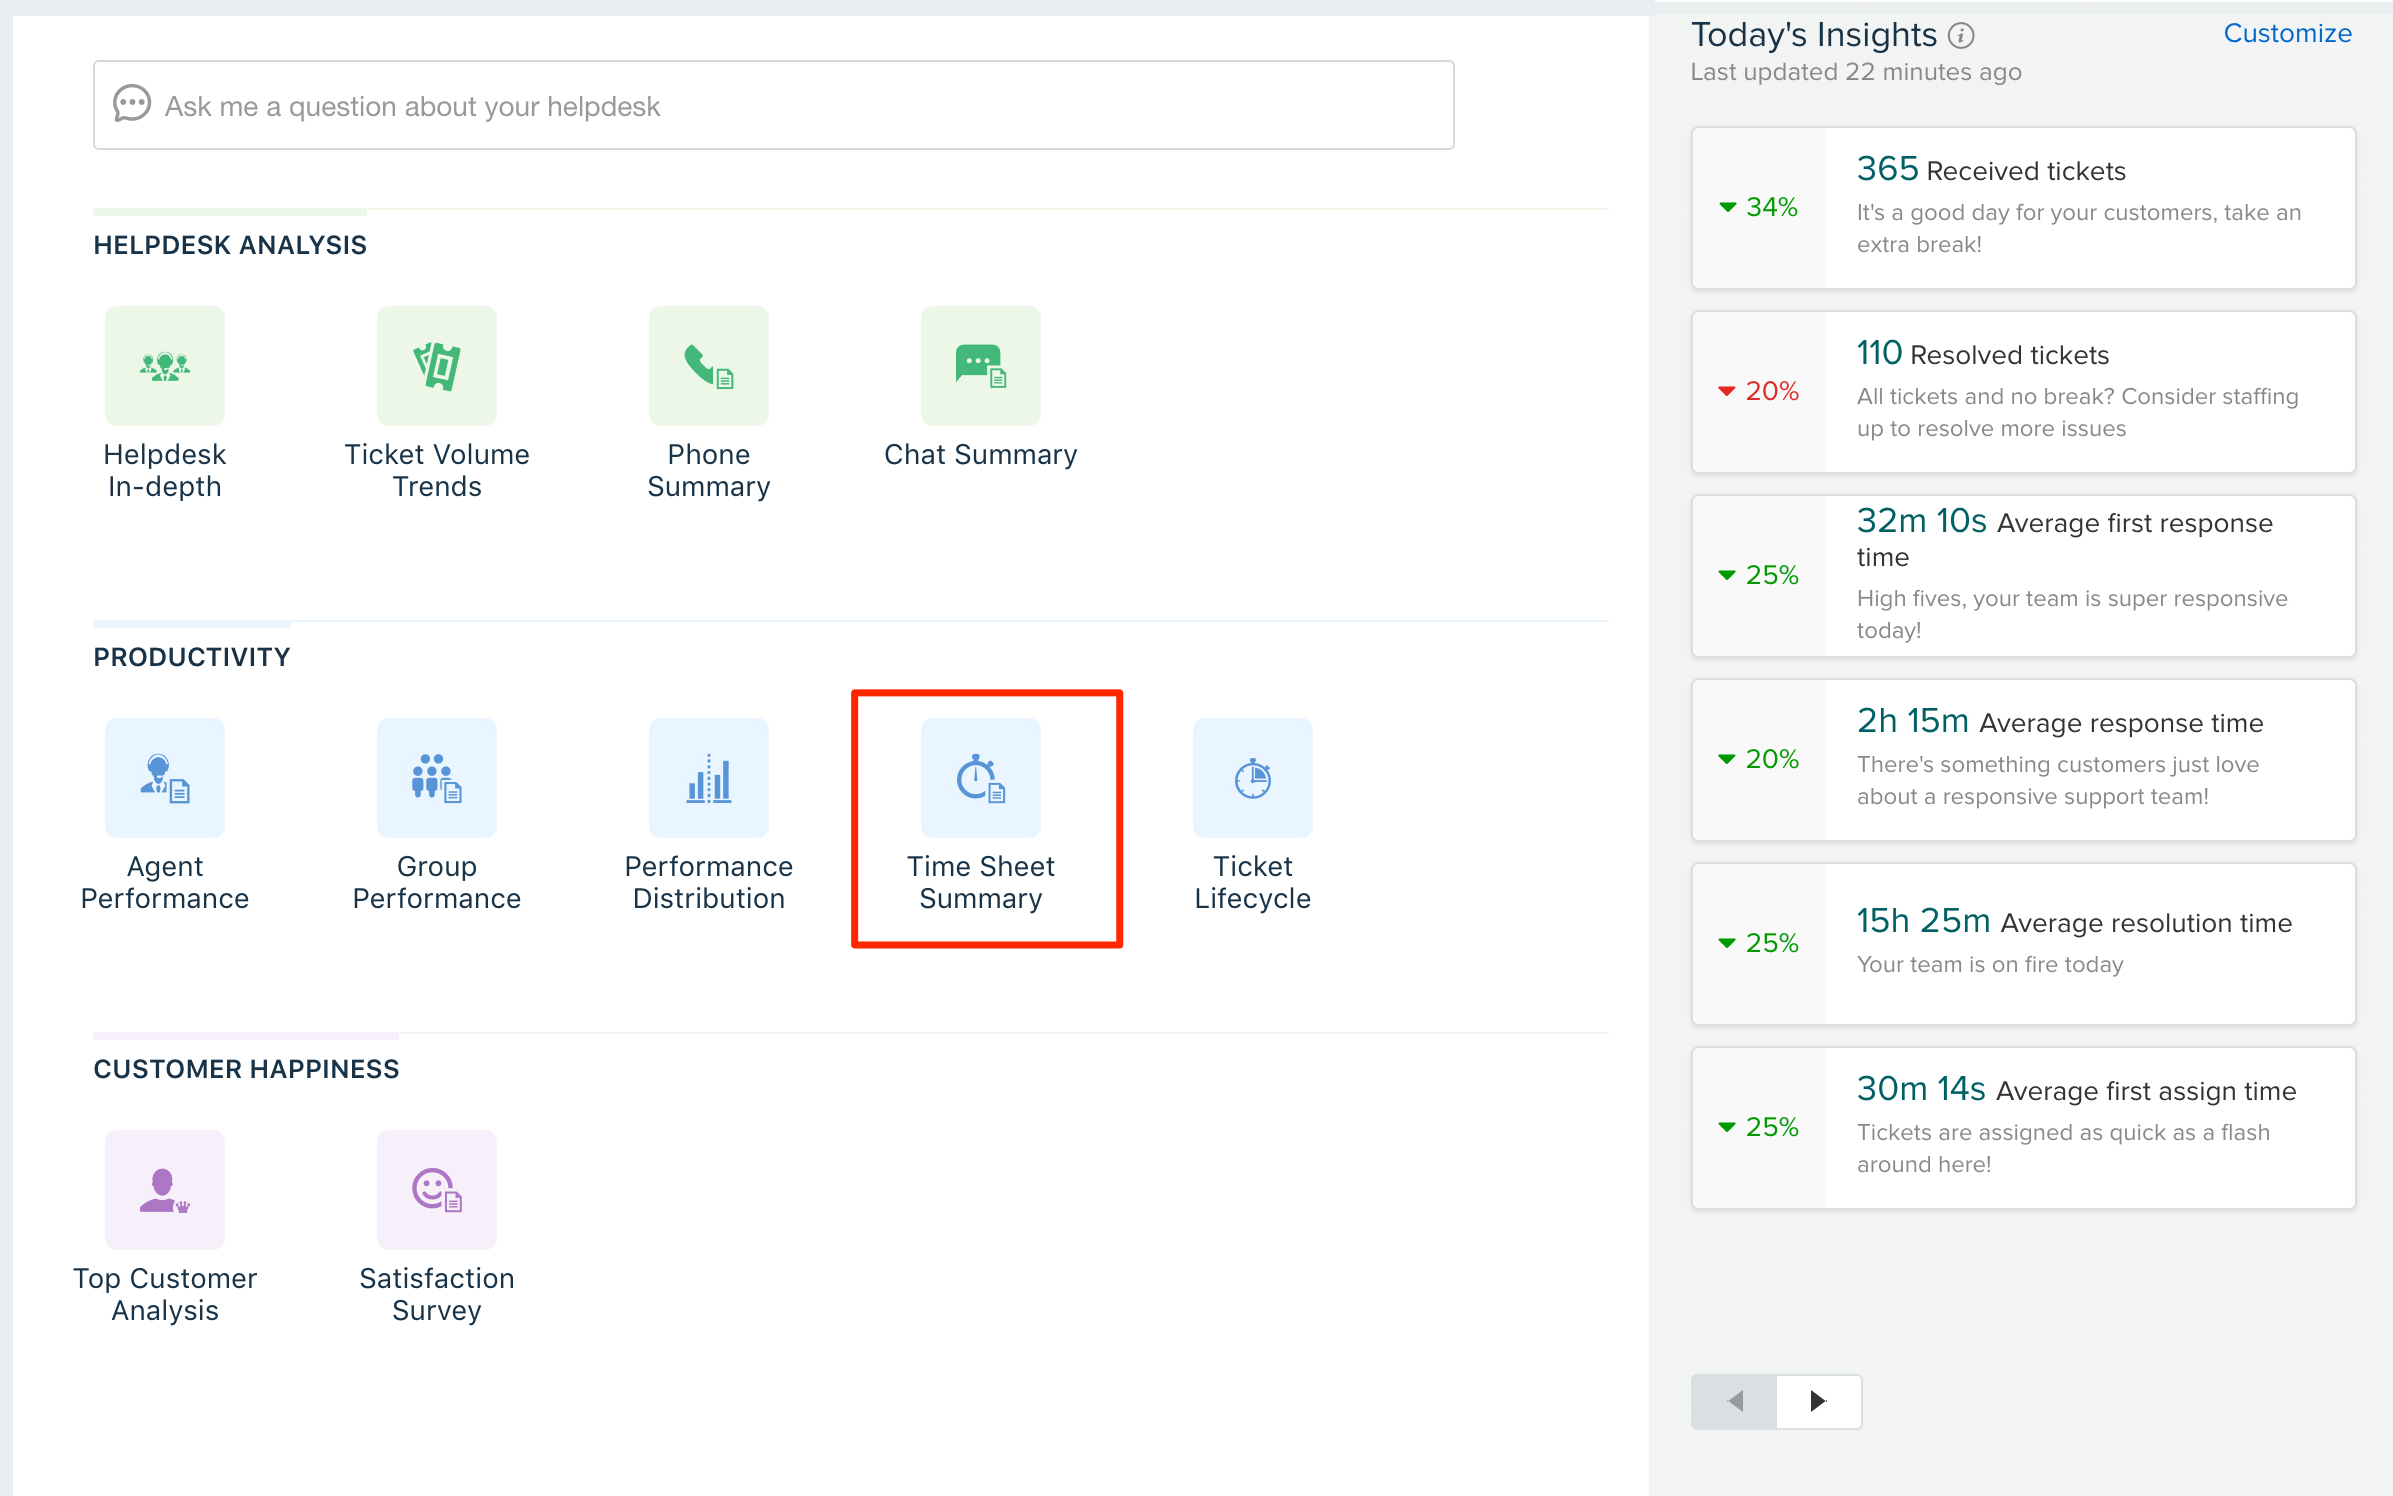Go to previous insights page arrow

[x=1734, y=1401]
